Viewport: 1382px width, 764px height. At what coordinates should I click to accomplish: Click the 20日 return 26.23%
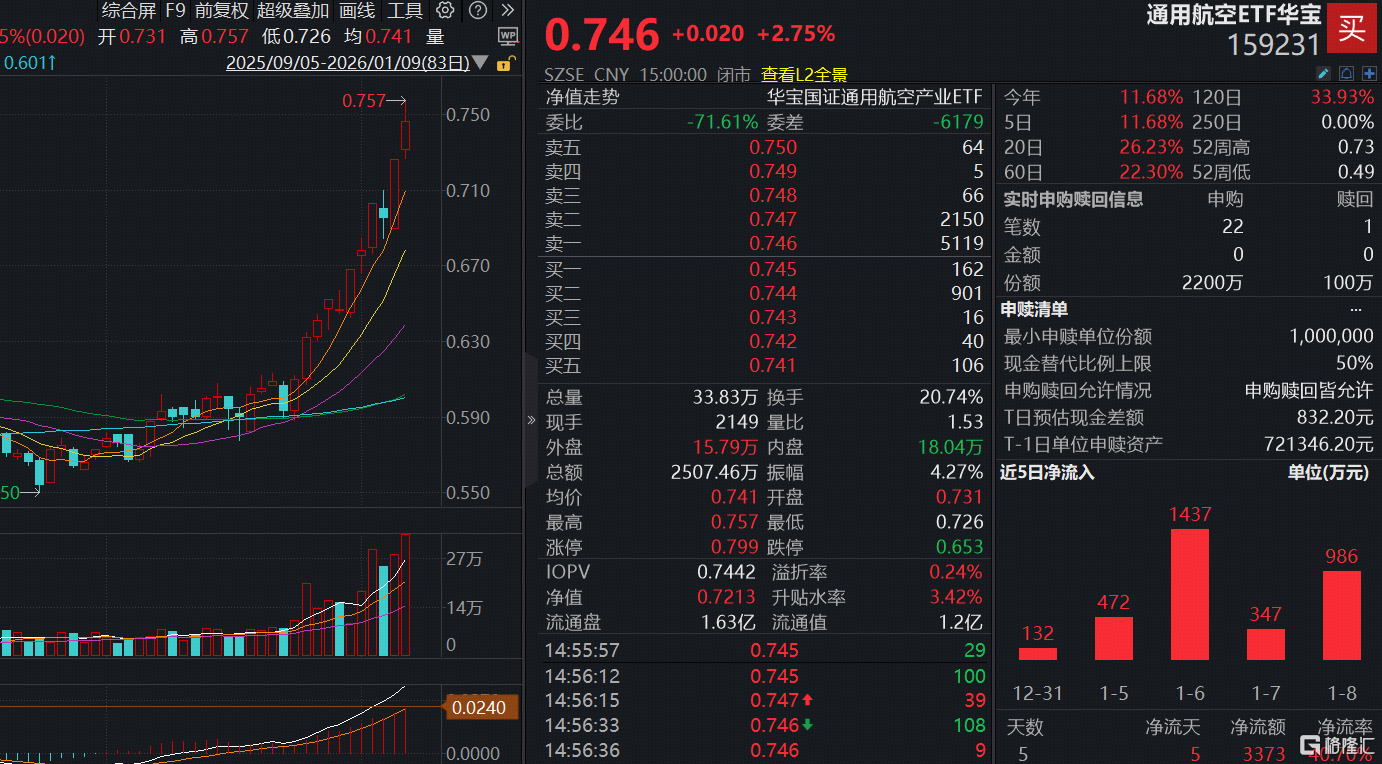pos(1152,147)
